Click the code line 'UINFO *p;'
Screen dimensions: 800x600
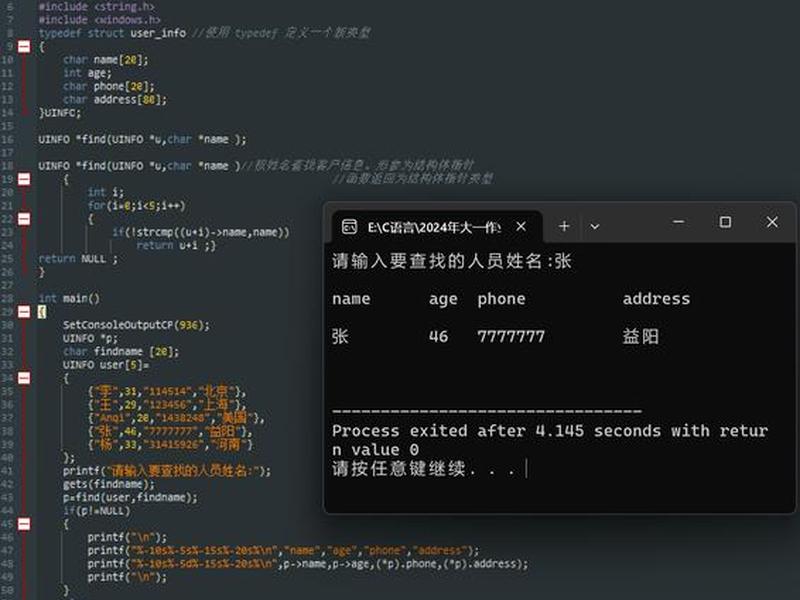(90, 338)
